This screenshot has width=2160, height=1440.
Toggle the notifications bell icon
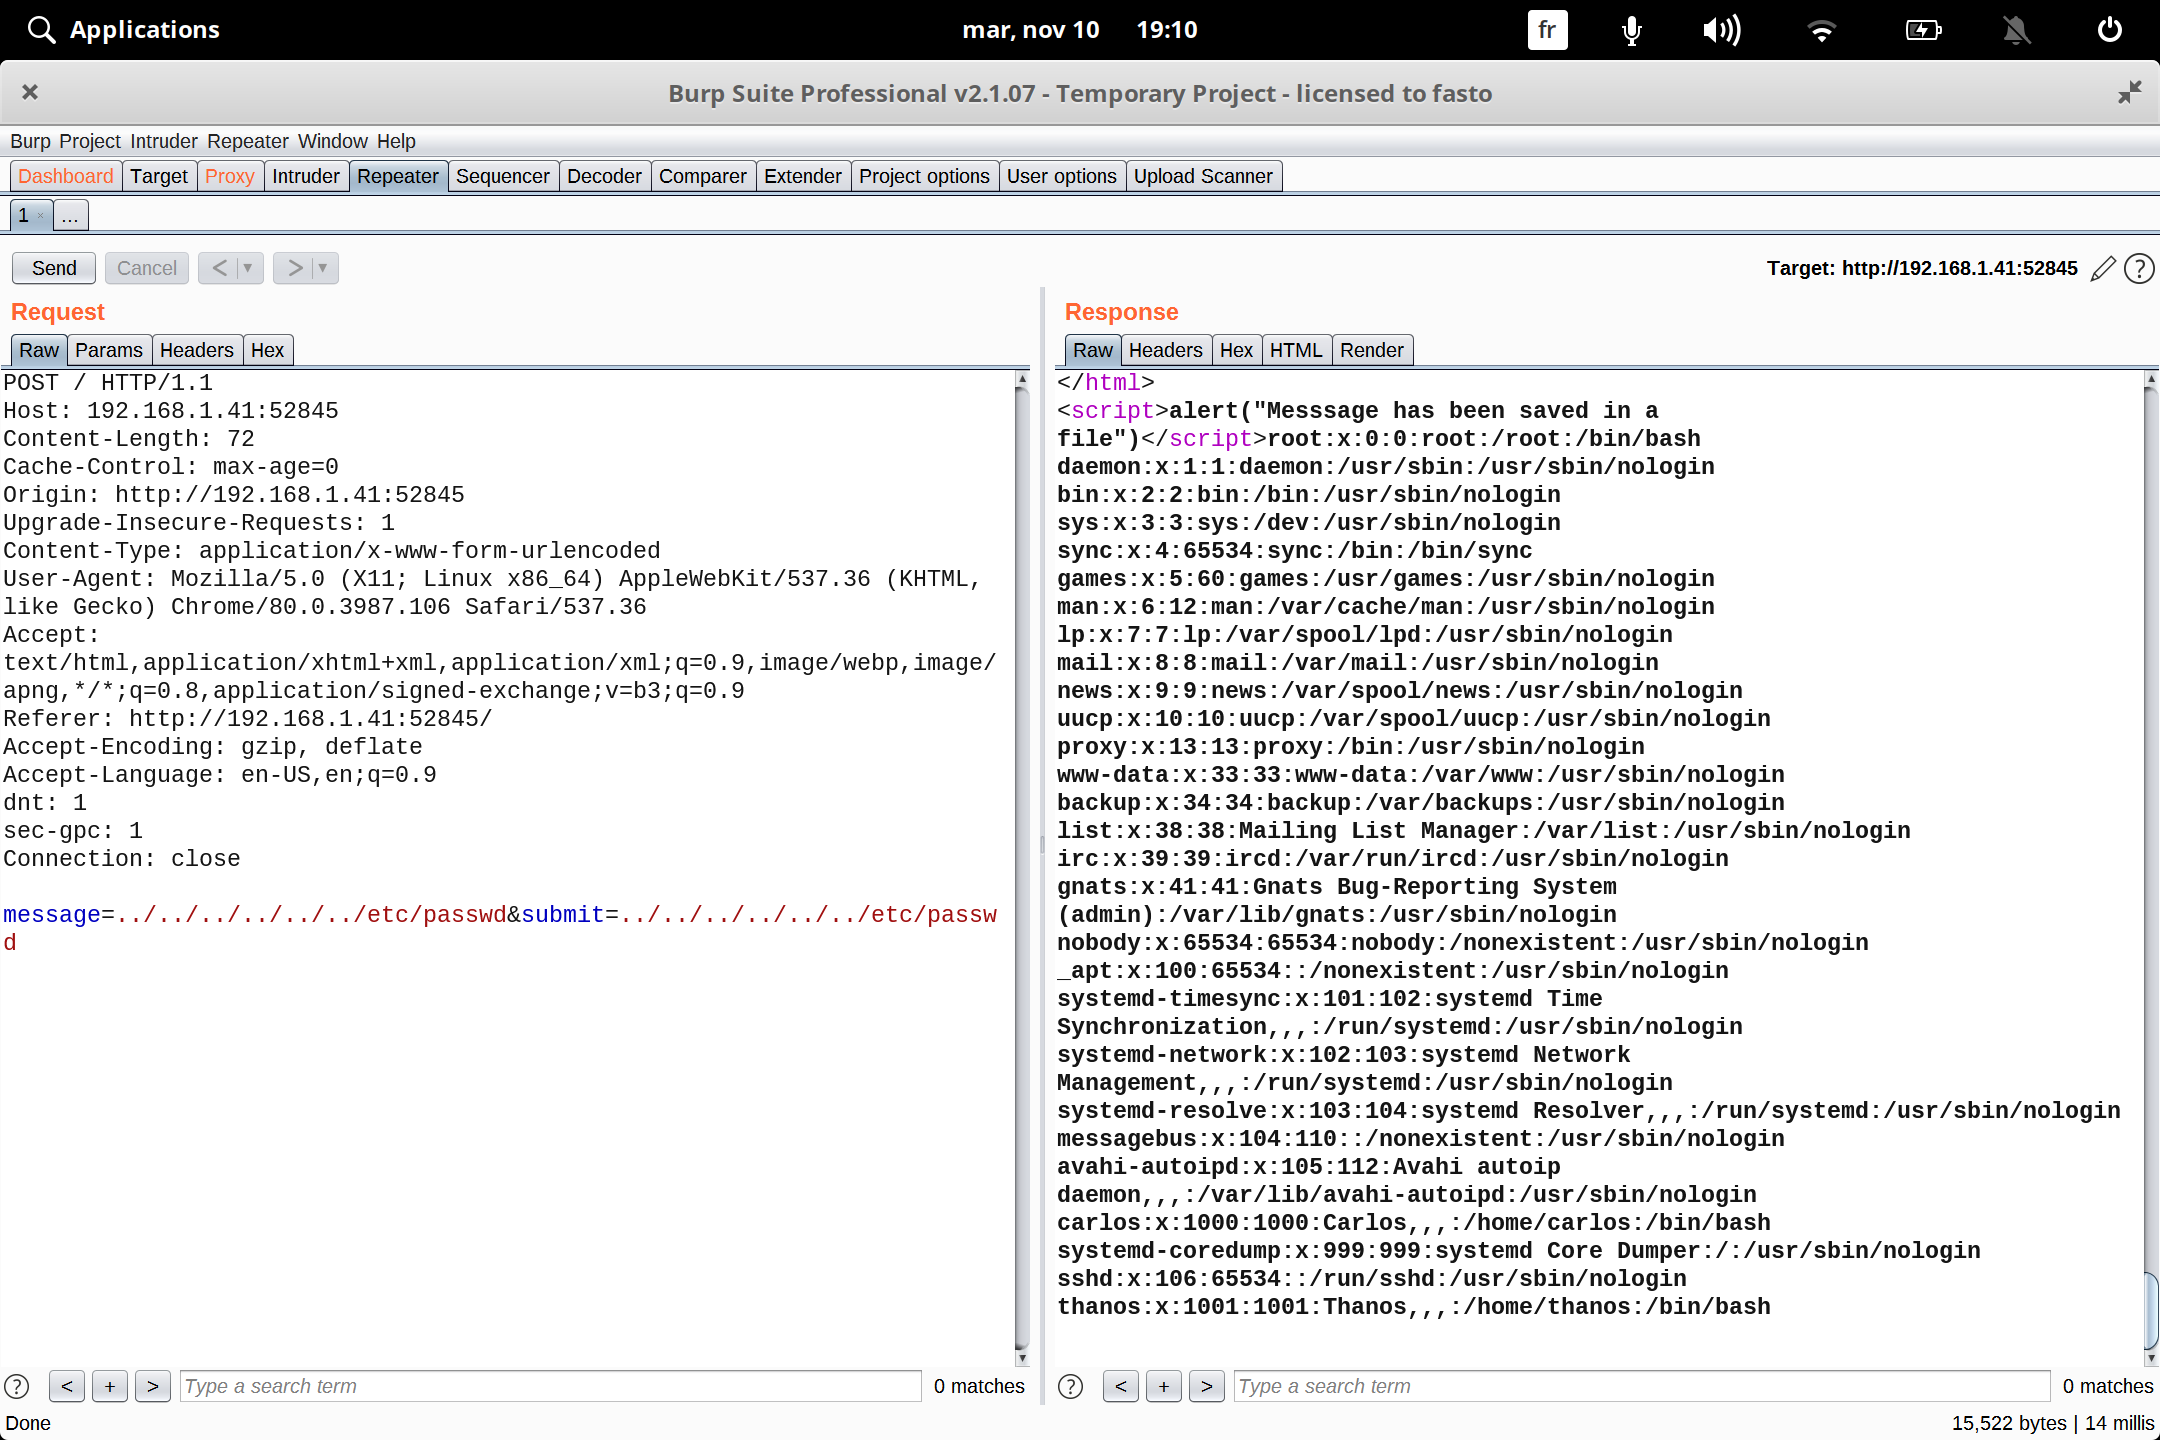pyautogui.click(x=2016, y=30)
